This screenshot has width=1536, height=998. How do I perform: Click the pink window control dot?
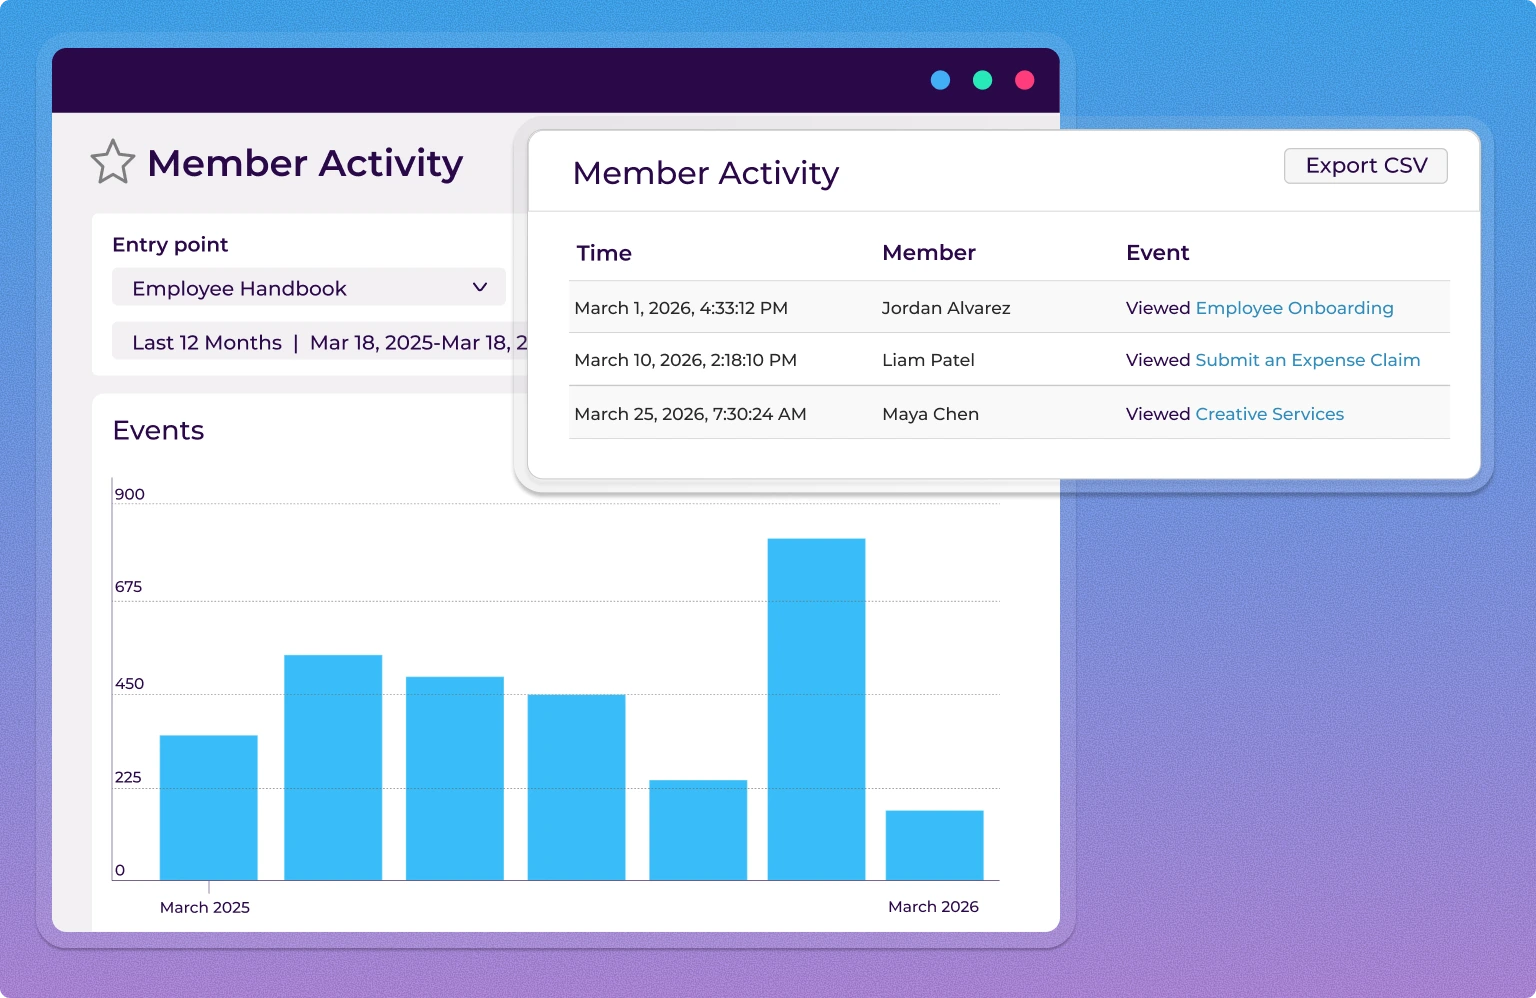[1024, 80]
